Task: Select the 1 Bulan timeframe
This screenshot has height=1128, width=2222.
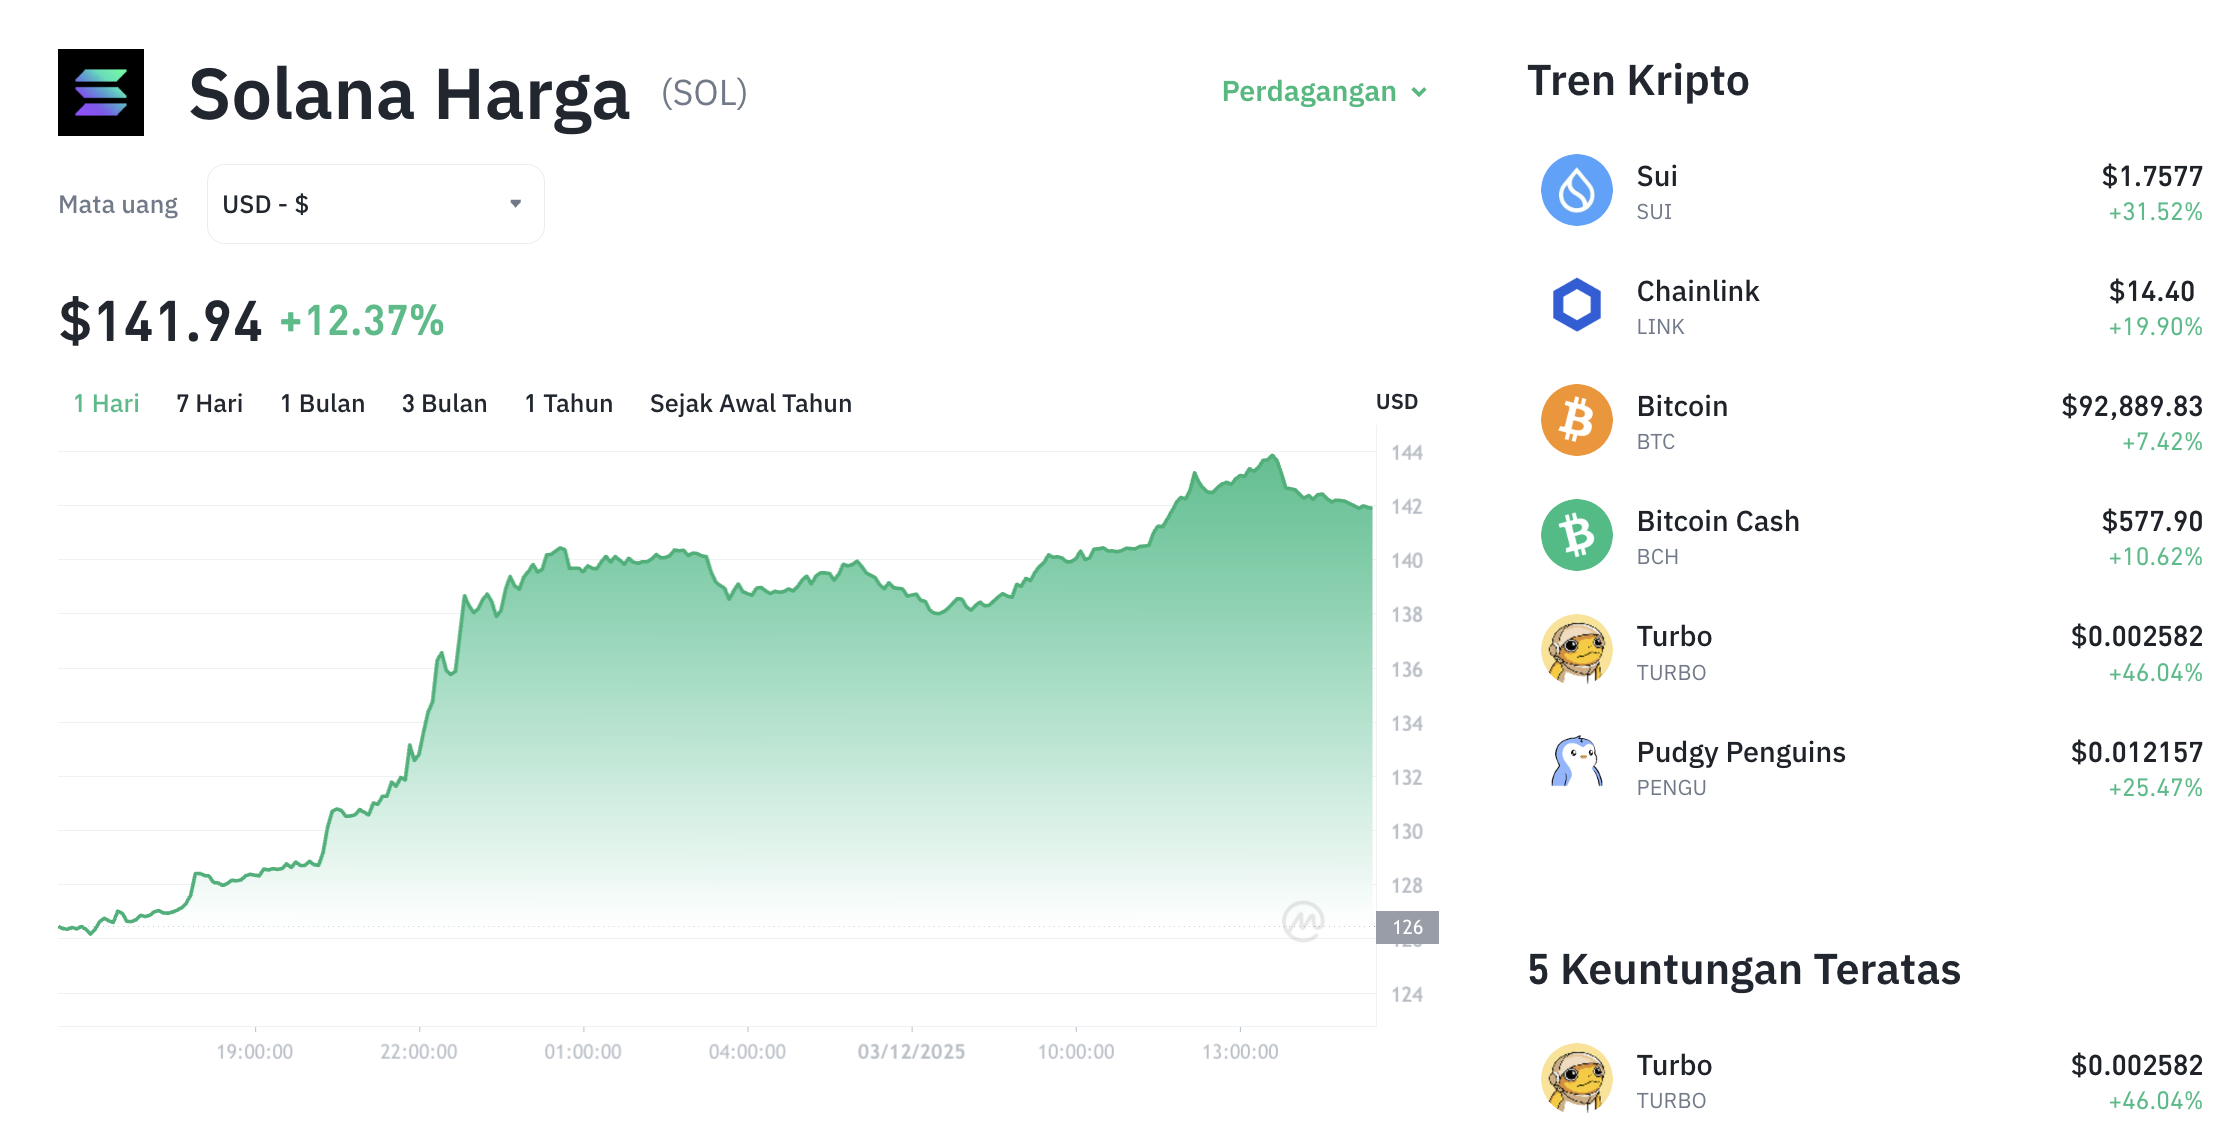Action: point(322,403)
